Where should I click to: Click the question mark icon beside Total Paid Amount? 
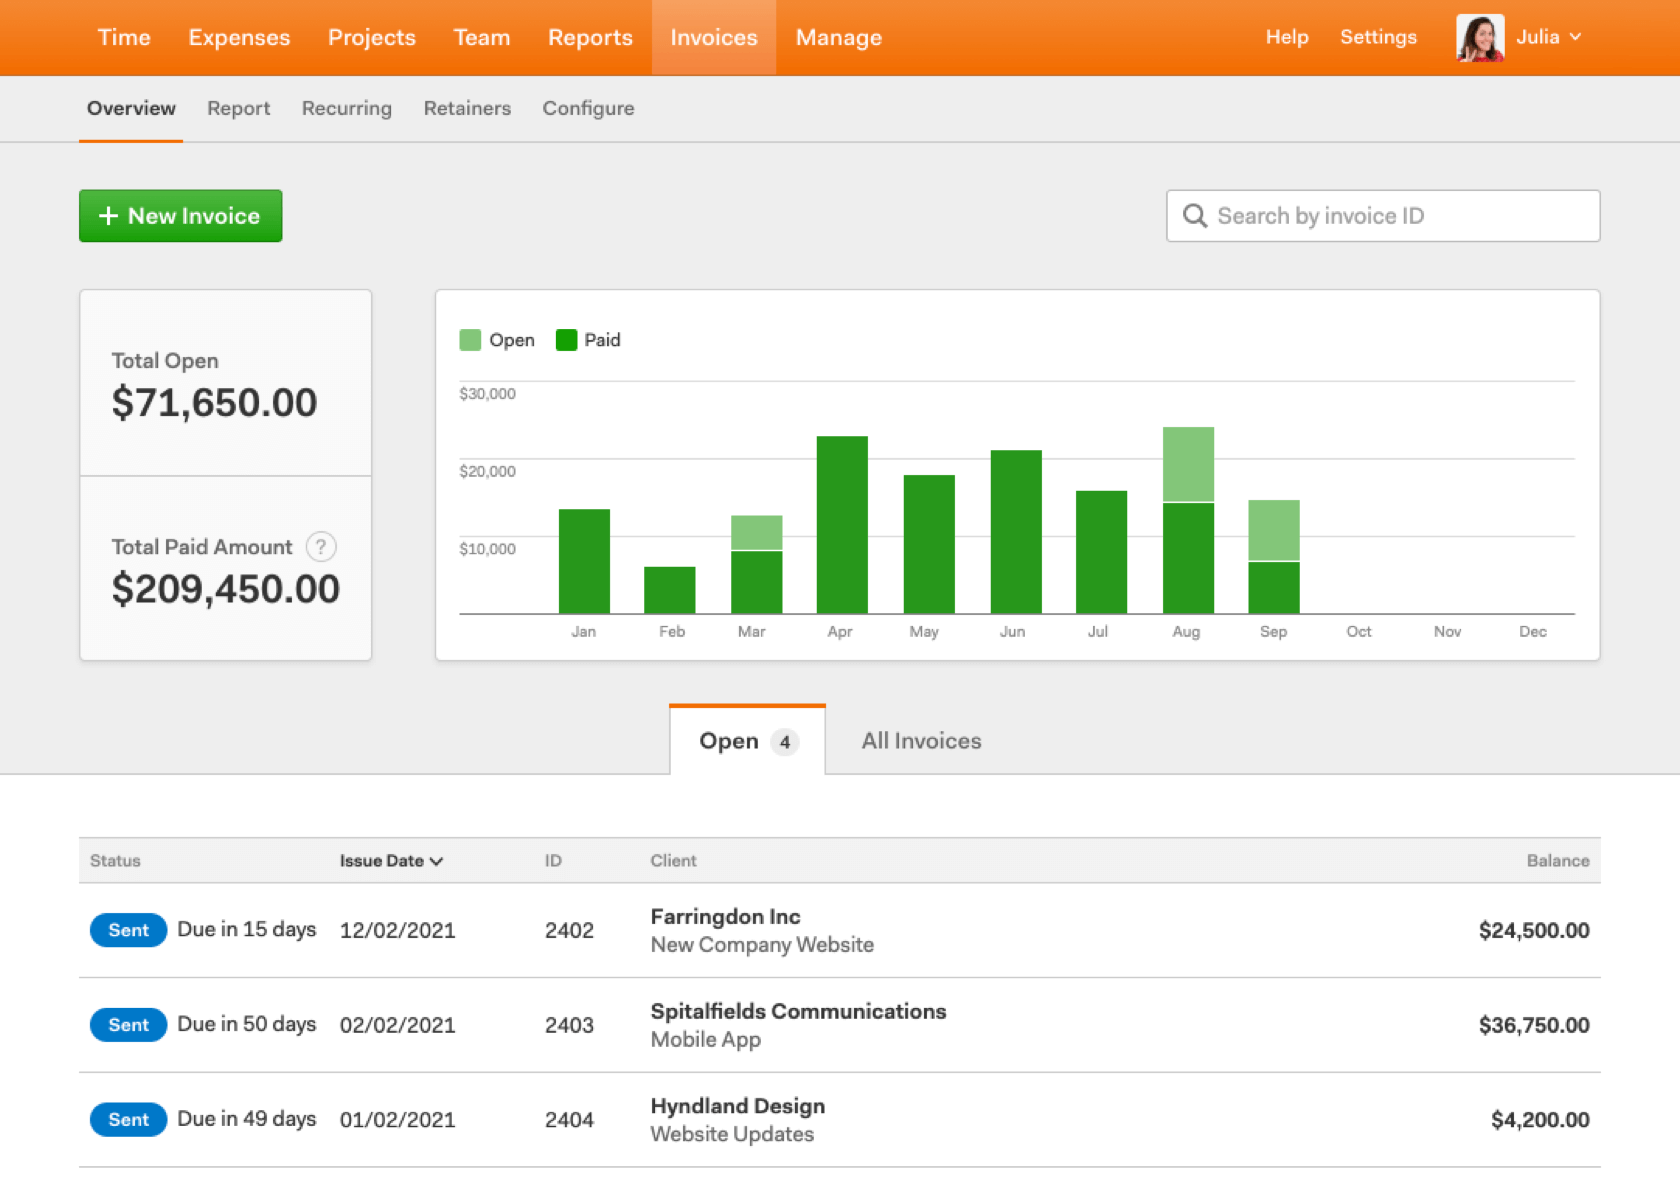321,547
